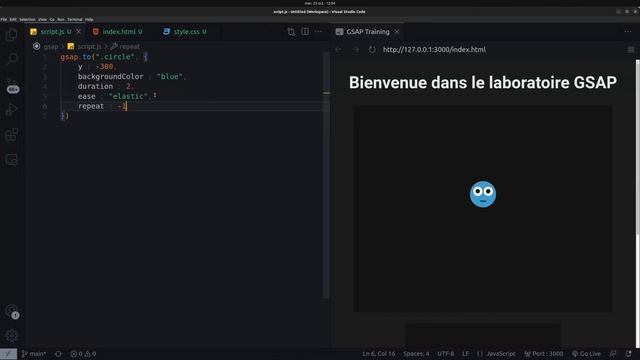Click the -300 value on the y line

tap(105, 67)
